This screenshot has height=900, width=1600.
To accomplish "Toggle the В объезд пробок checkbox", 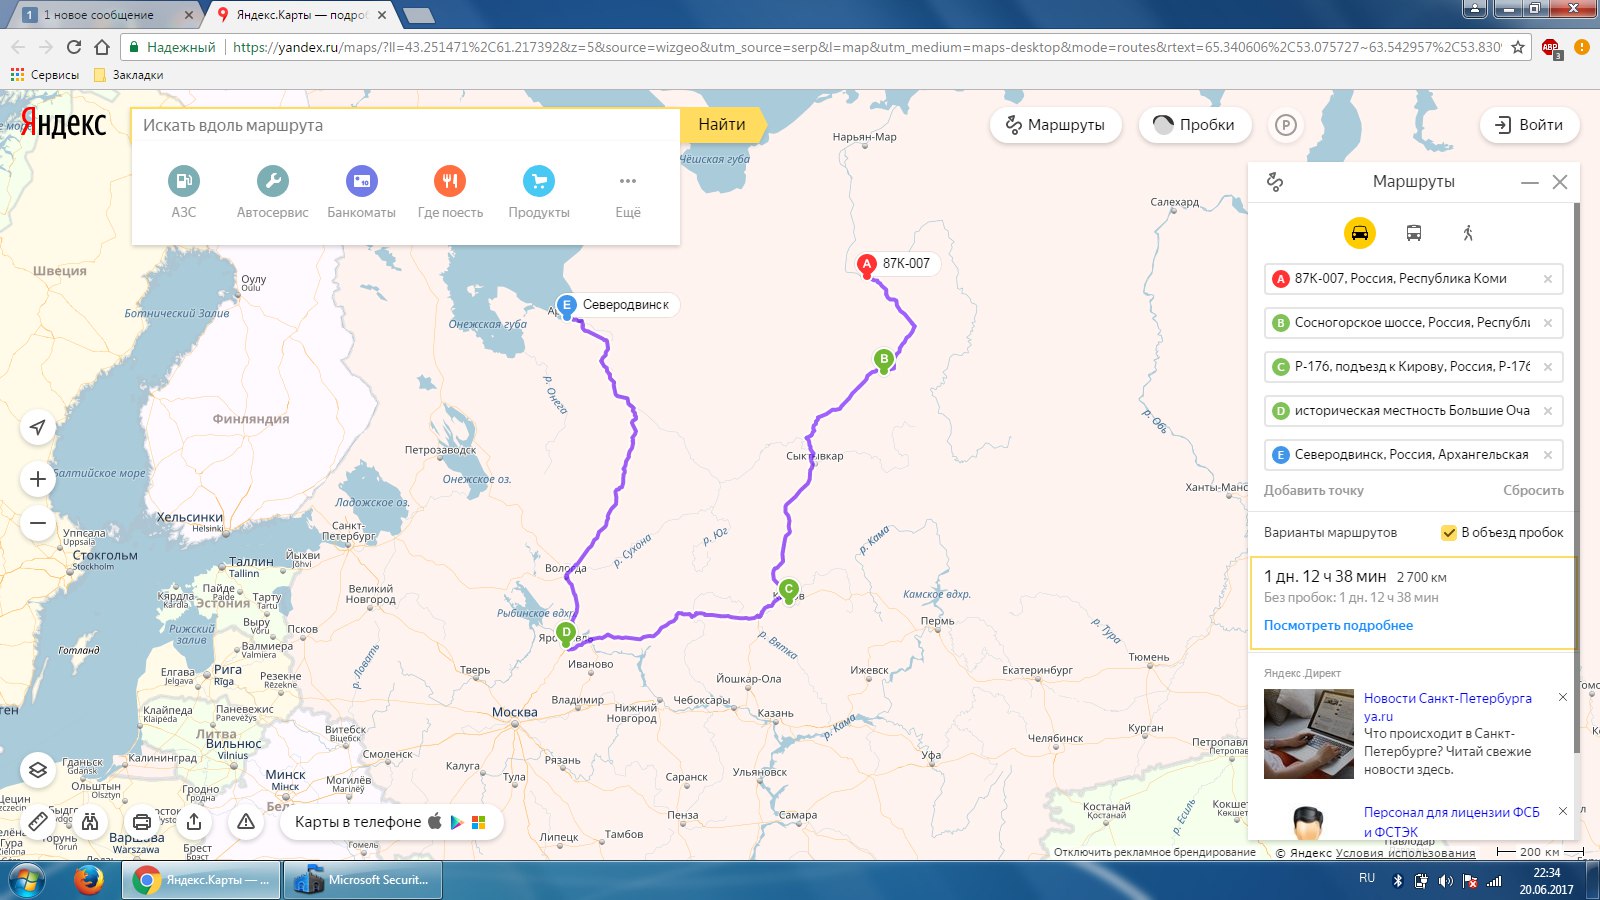I will pos(1448,533).
